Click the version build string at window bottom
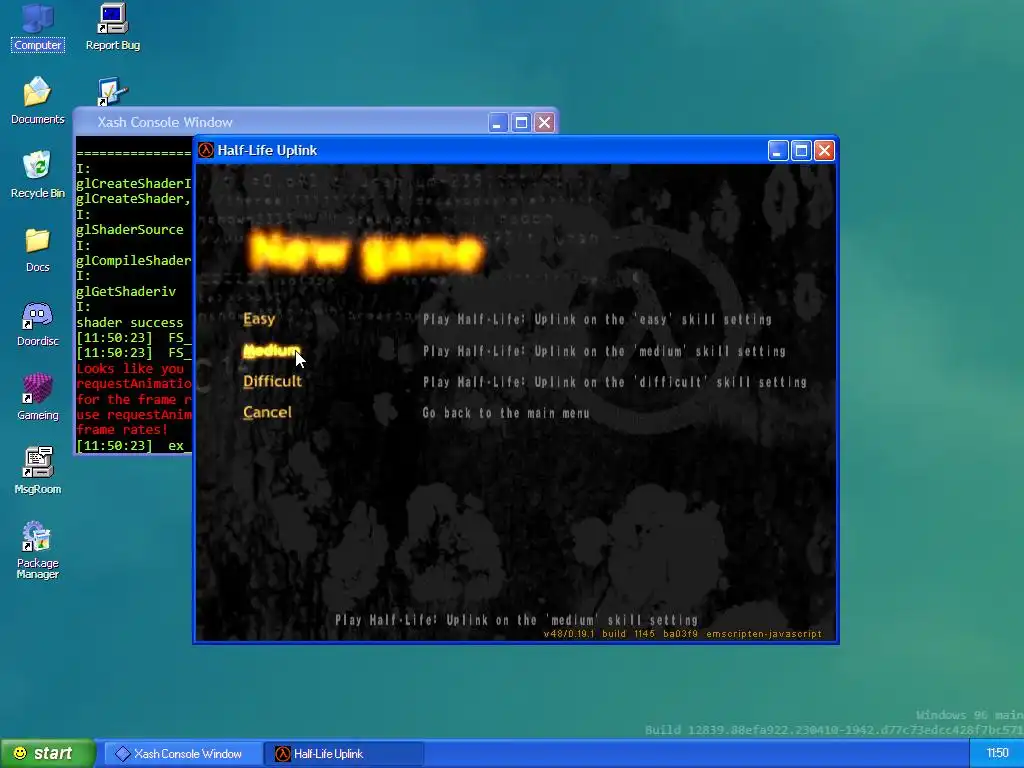 pos(682,633)
